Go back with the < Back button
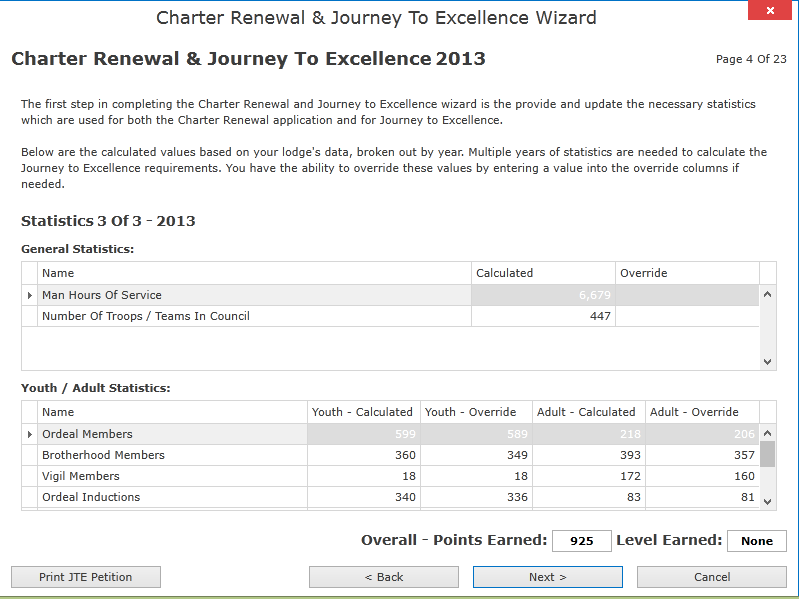This screenshot has height=599, width=799. pyautogui.click(x=384, y=577)
